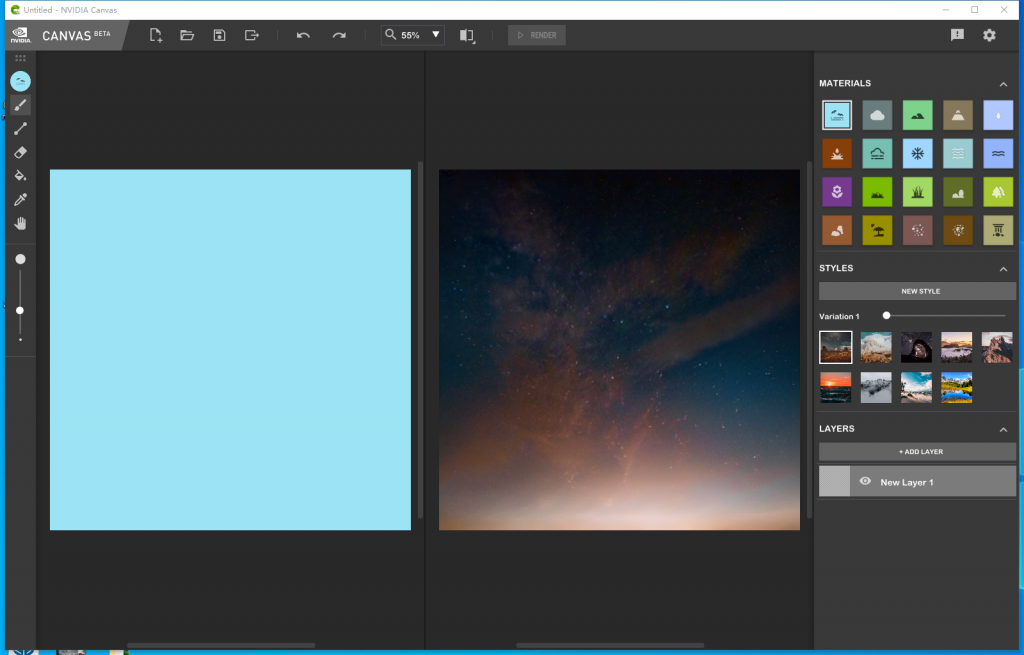Choose the rocky peak style thumbnail
The width and height of the screenshot is (1024, 655).
pyautogui.click(x=997, y=347)
